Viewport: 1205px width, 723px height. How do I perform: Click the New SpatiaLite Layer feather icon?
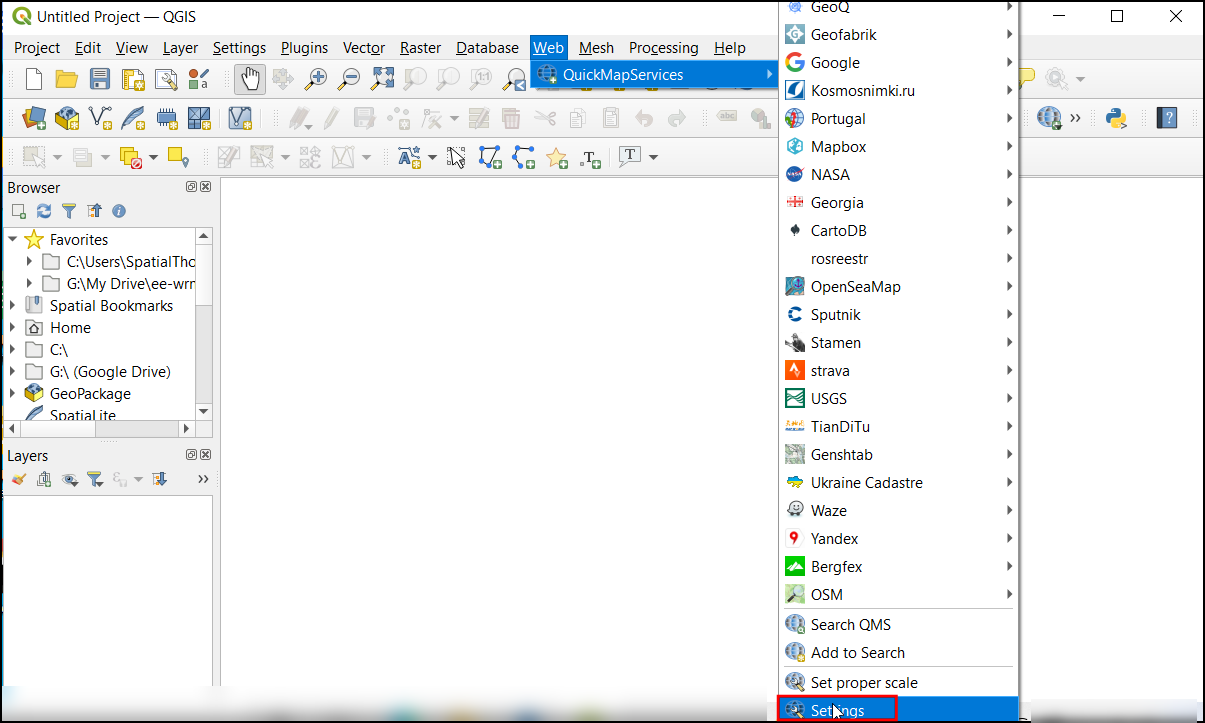(133, 119)
